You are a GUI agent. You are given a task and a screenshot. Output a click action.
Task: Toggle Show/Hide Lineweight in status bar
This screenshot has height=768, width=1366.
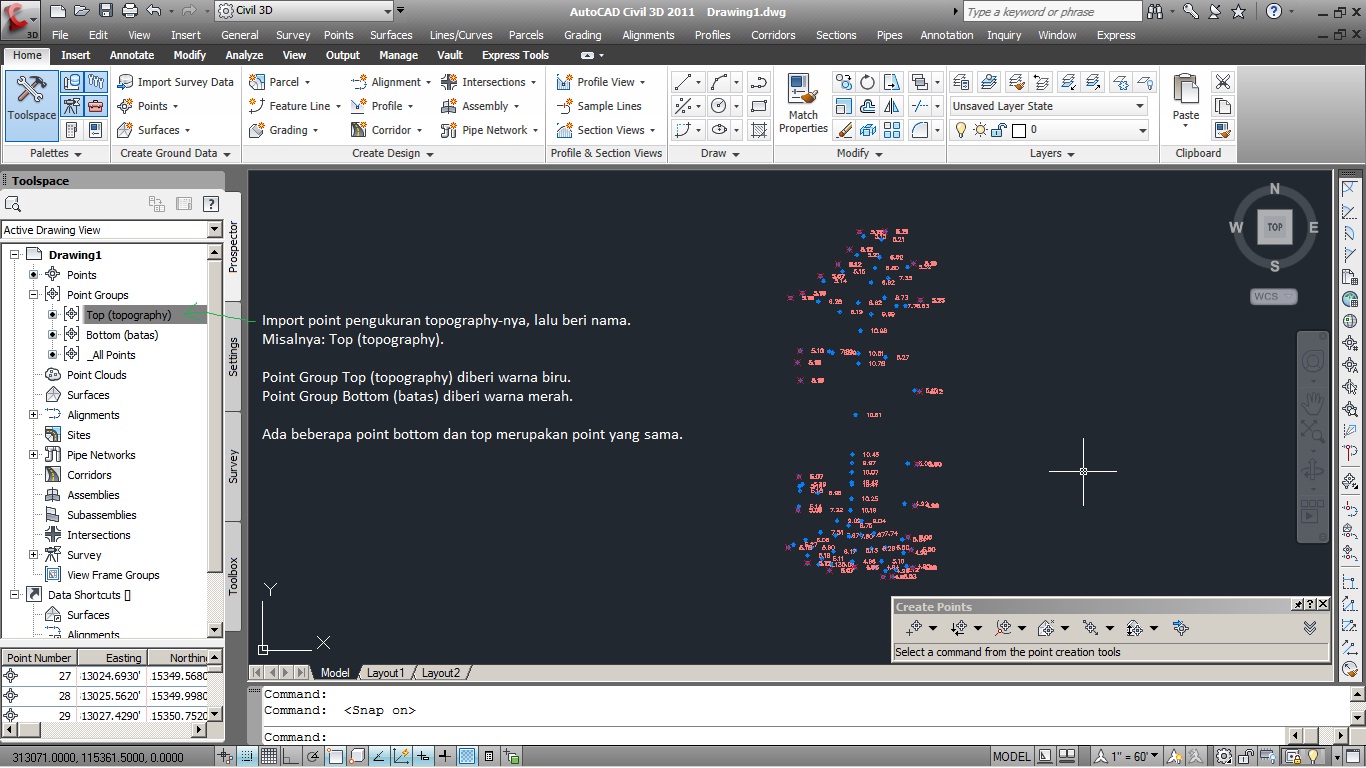(444, 757)
